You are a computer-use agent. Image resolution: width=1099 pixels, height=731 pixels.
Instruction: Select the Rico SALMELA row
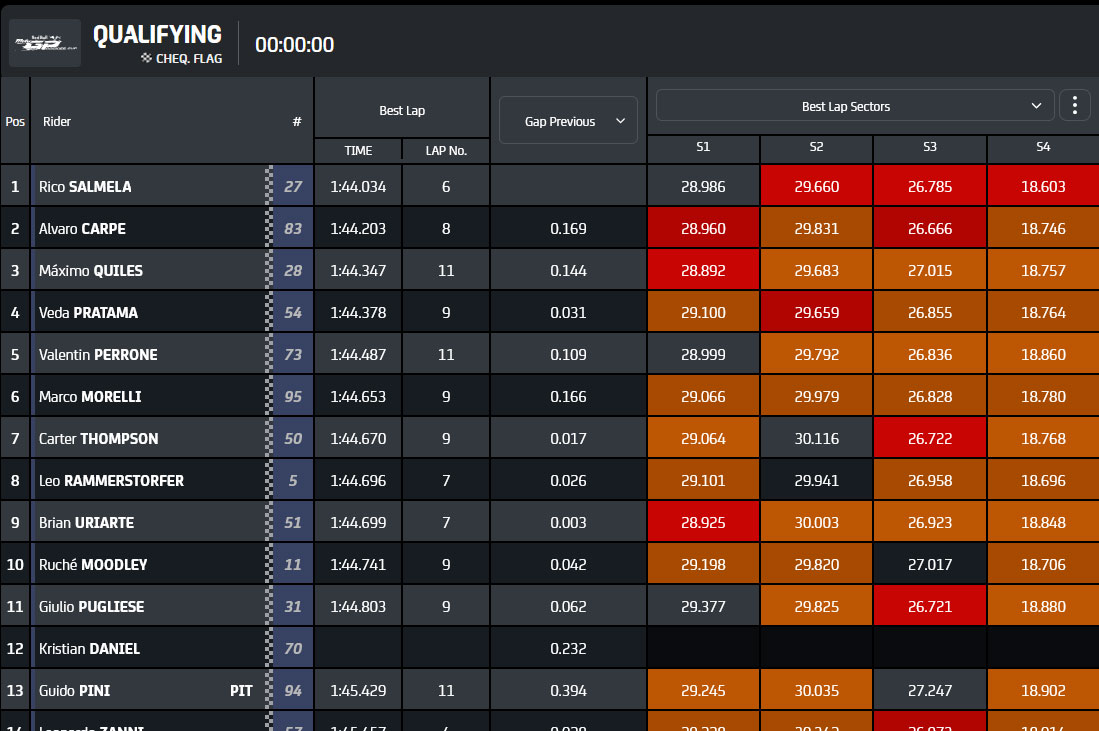[550, 186]
